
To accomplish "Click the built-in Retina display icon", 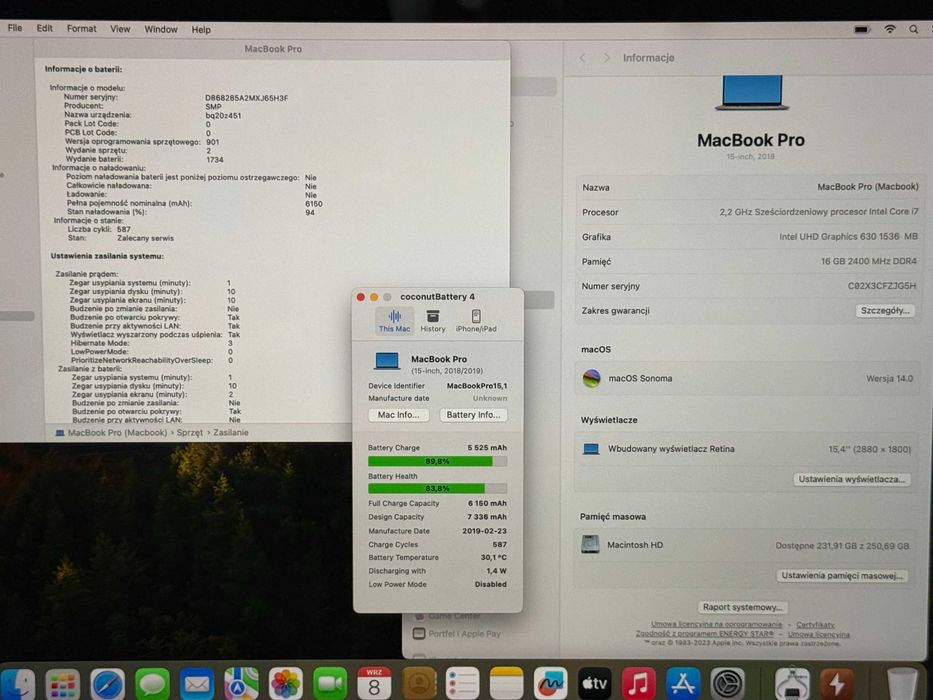I will [x=591, y=449].
